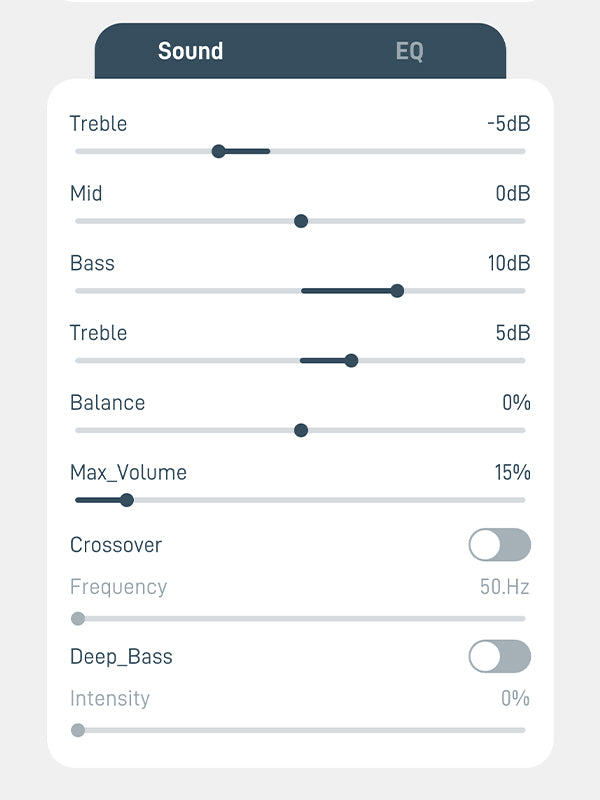Turn on the Deep_Bass toggle
Image resolution: width=600 pixels, height=800 pixels.
click(x=499, y=657)
